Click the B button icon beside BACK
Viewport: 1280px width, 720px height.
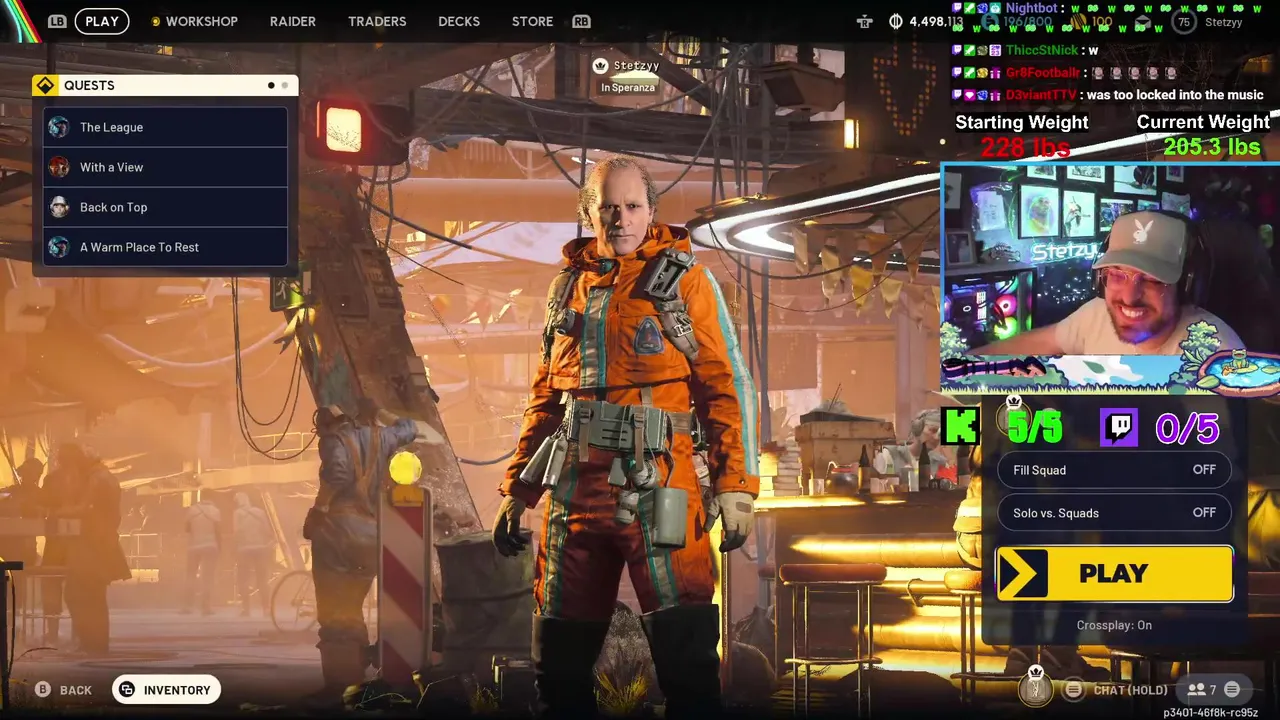42,689
